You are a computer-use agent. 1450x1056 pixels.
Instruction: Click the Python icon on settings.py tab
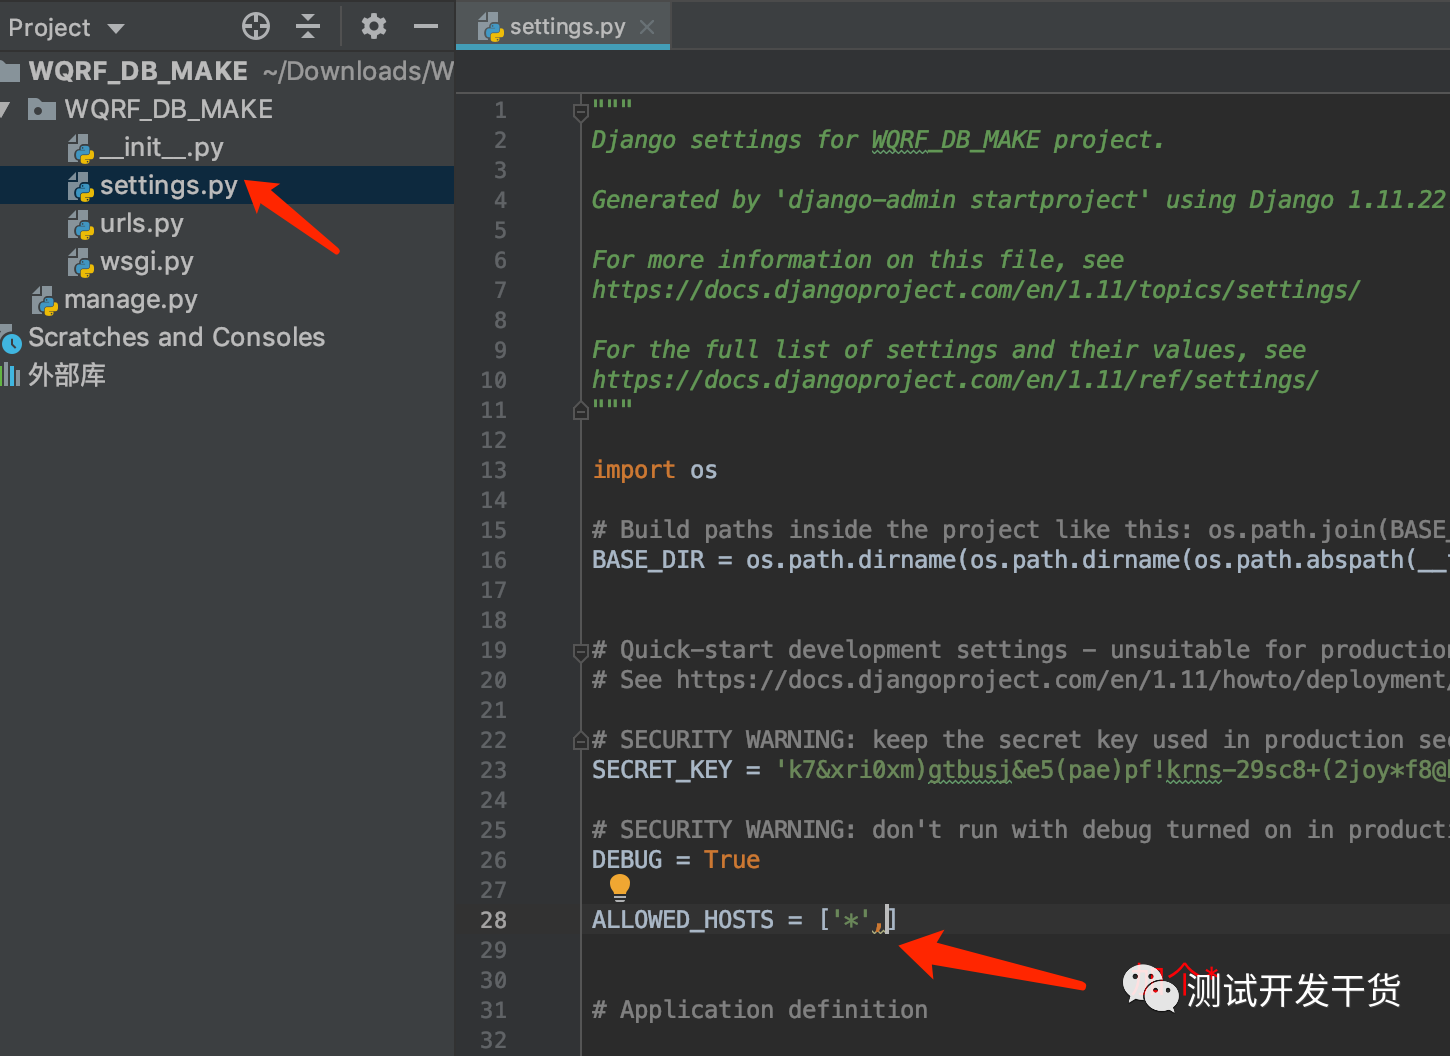(x=490, y=28)
